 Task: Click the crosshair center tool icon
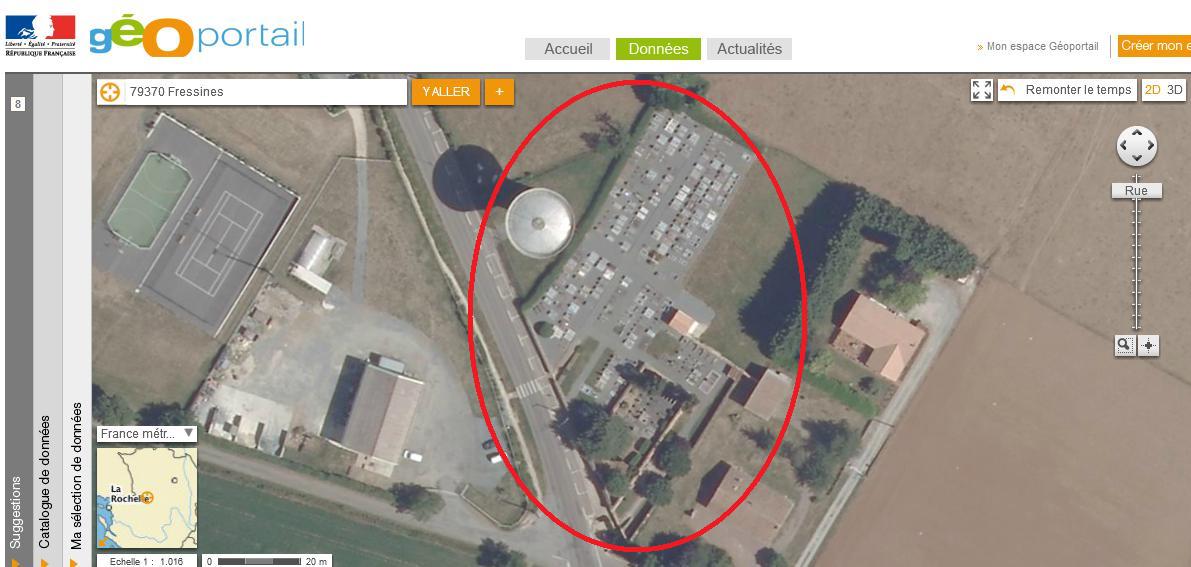click(x=1148, y=345)
